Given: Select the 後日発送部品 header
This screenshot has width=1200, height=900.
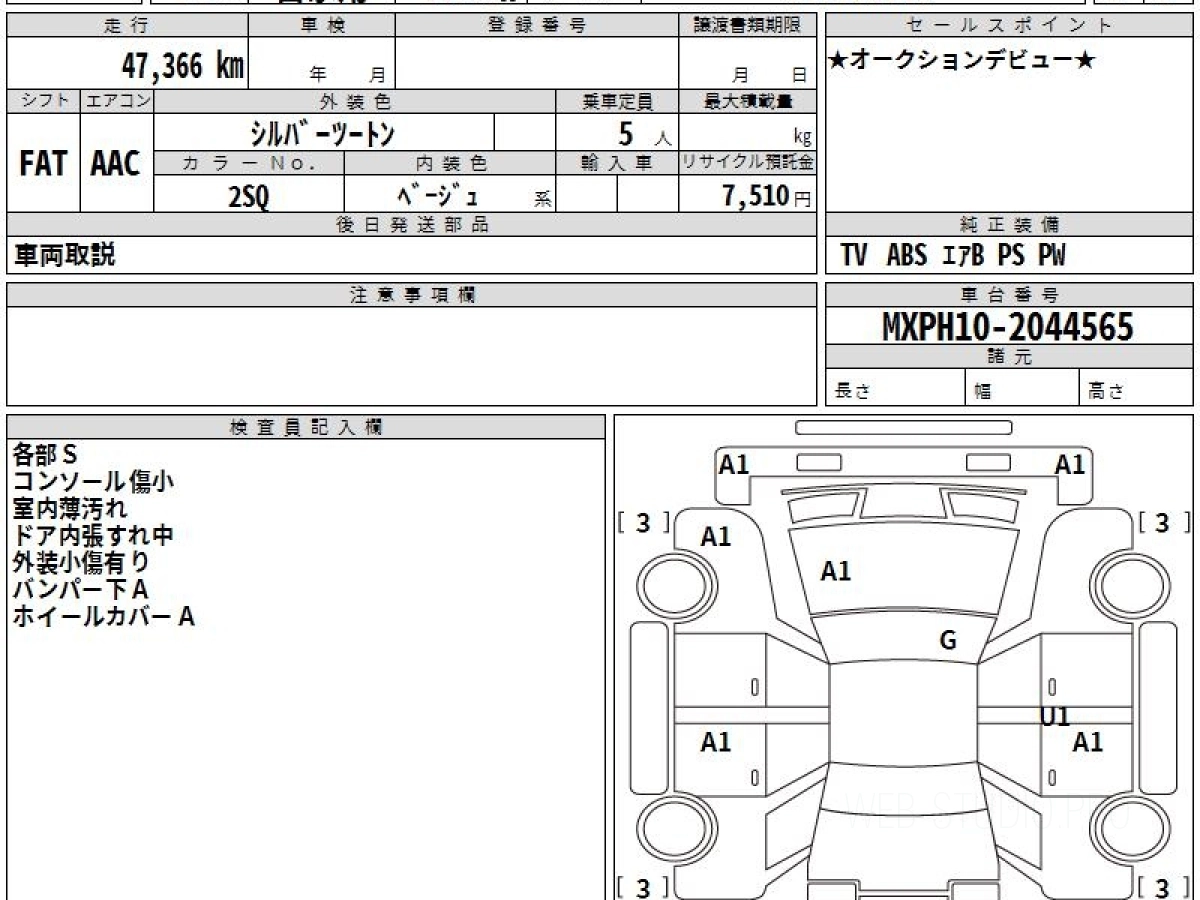Looking at the screenshot, I should point(411,225).
